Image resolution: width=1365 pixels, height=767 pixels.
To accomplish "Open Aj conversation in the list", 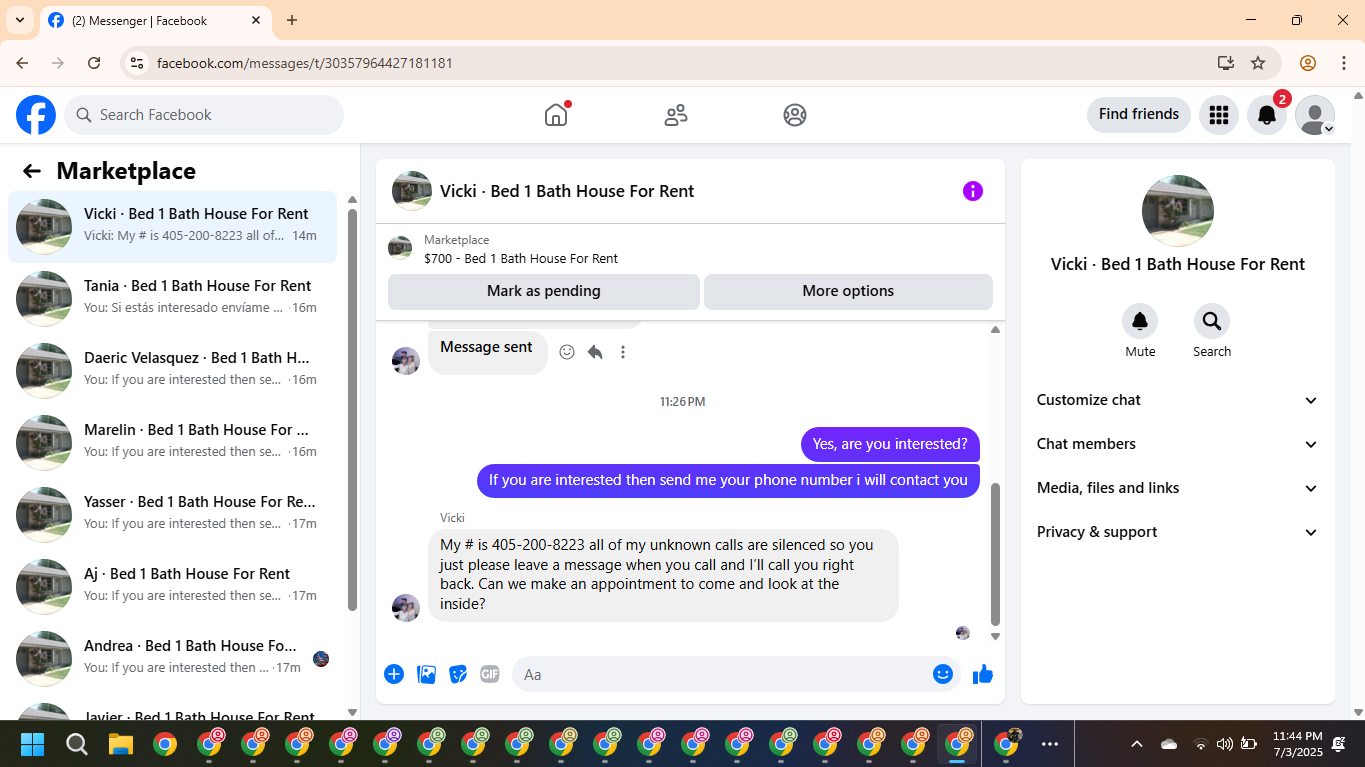I will (172, 587).
